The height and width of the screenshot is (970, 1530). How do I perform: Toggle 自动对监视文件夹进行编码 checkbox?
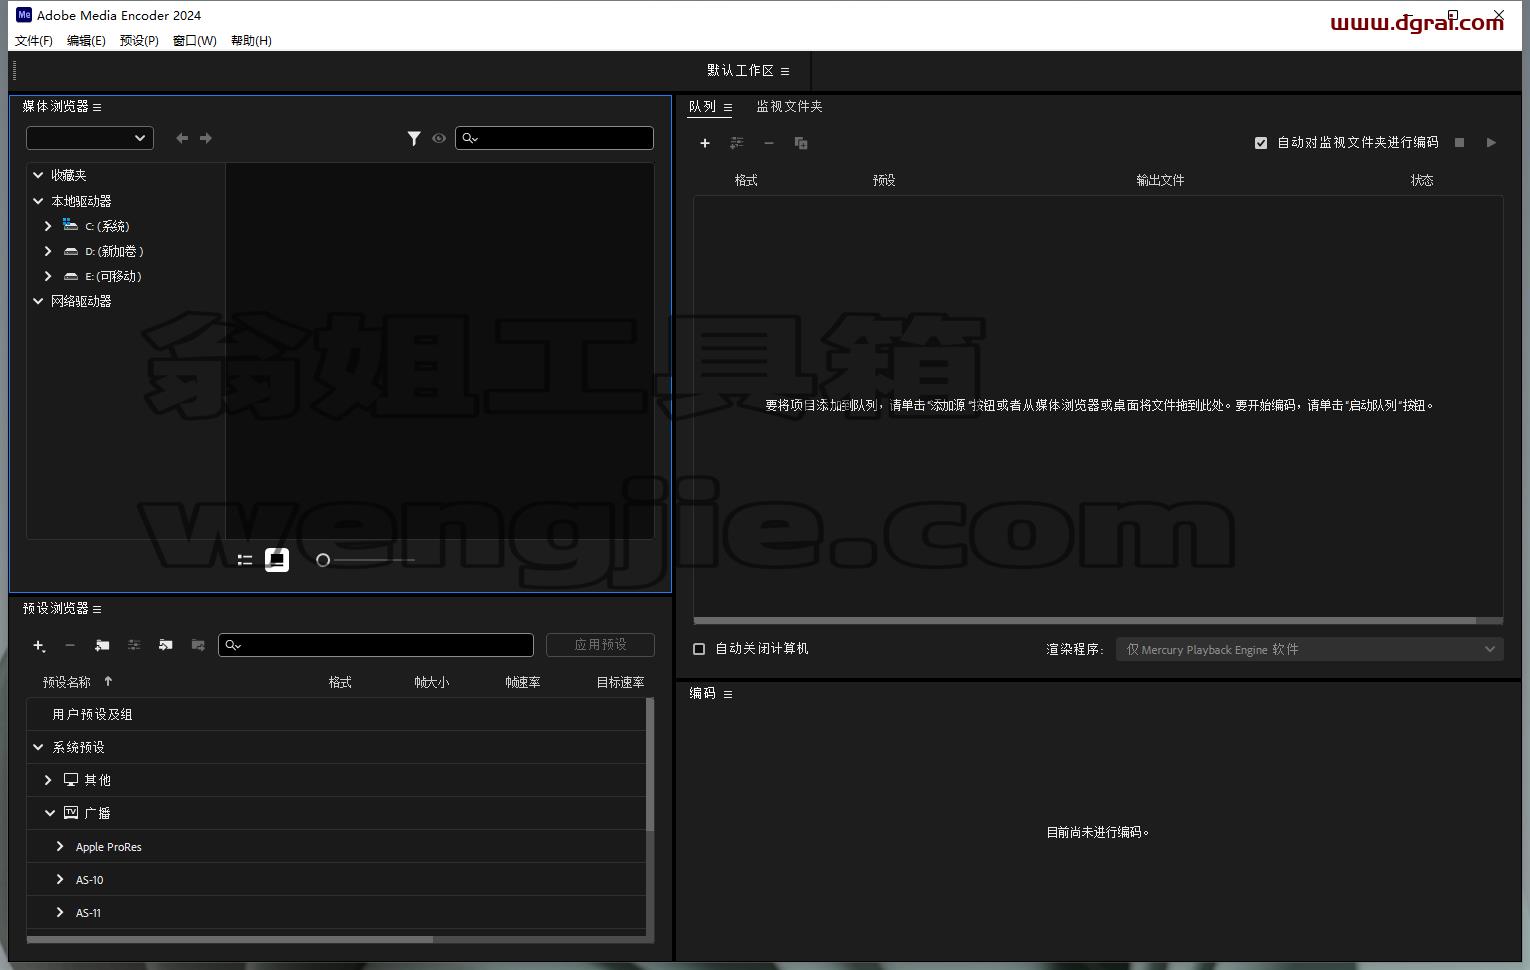[x=1261, y=143]
